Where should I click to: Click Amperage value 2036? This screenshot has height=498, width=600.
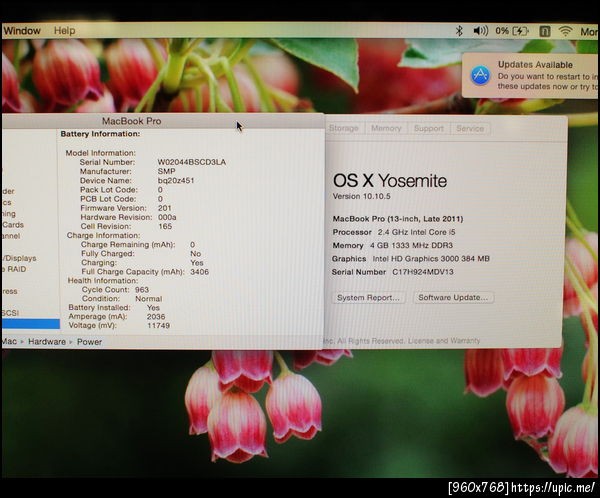click(x=156, y=317)
